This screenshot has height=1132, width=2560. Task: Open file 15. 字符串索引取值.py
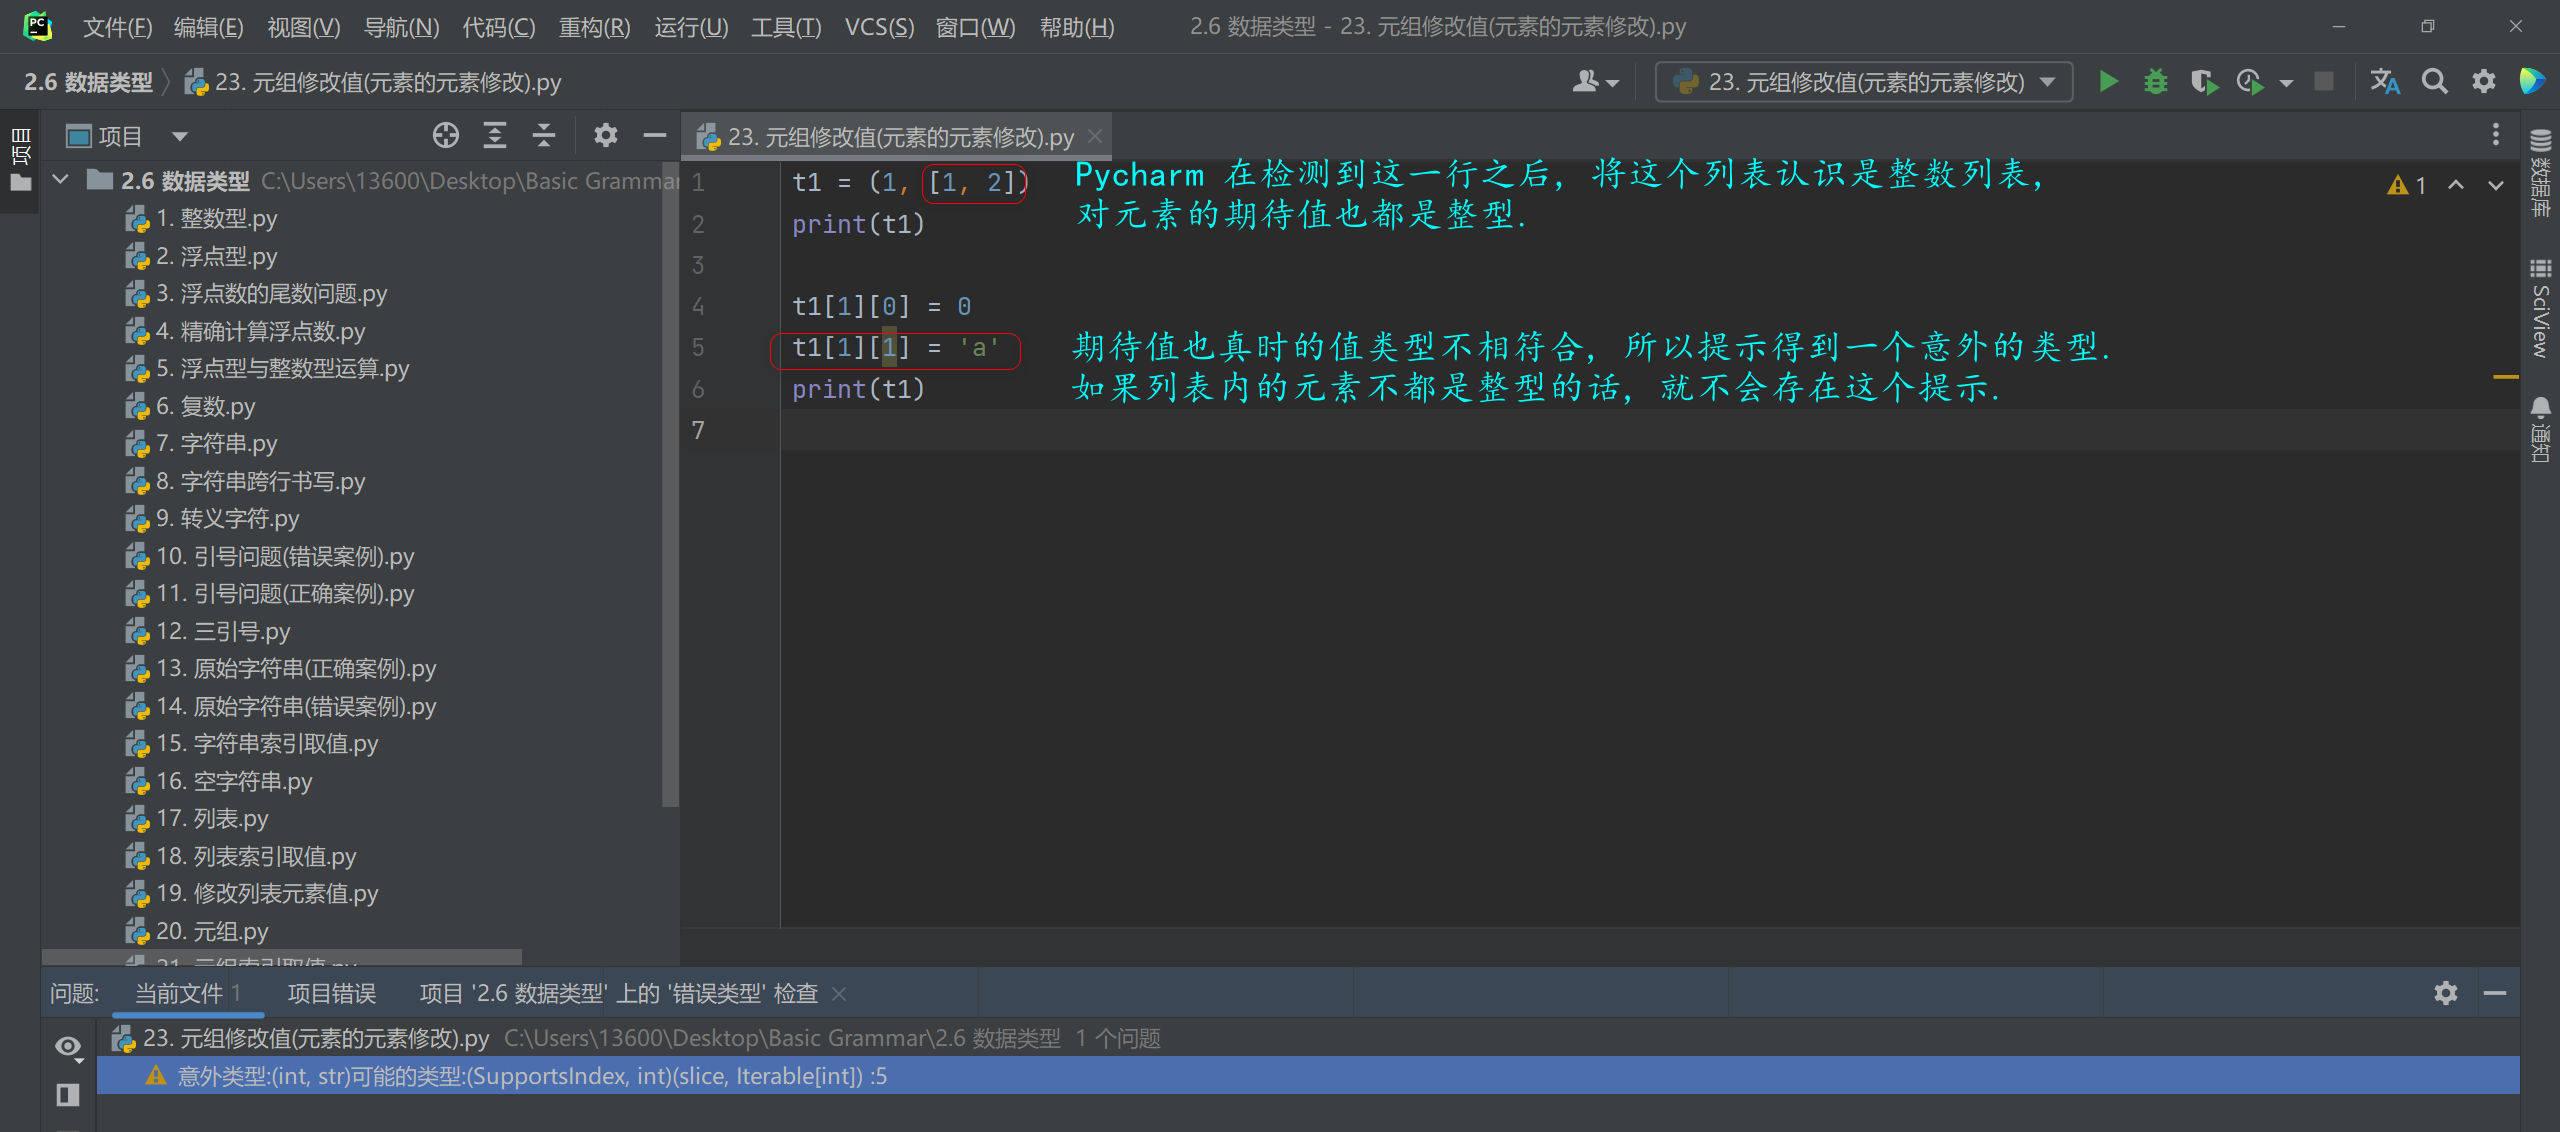pos(251,744)
